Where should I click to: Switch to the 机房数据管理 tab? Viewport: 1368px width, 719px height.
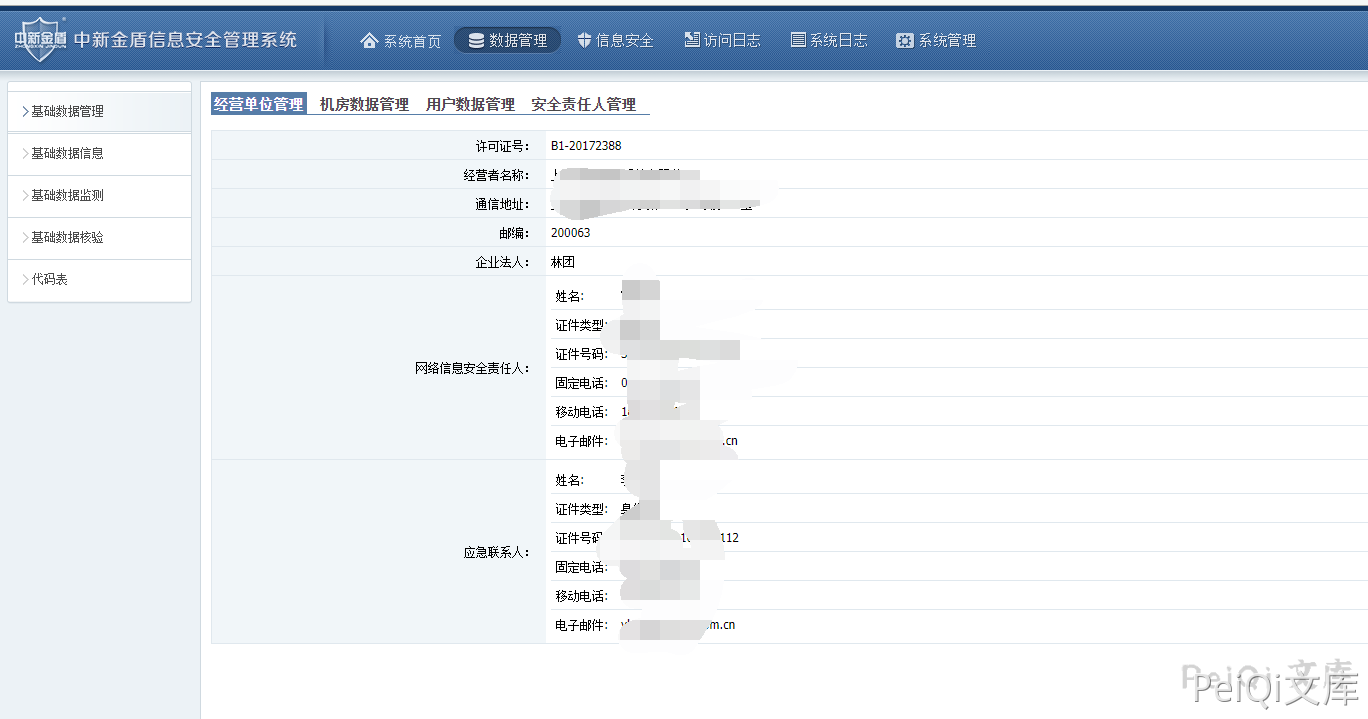click(364, 104)
